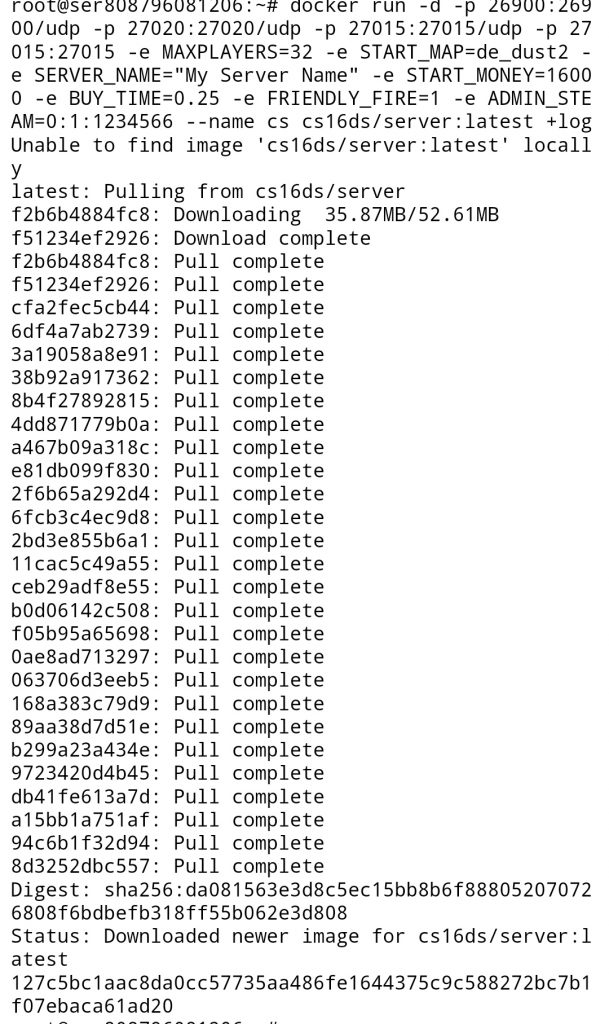
Task: Click the container ID starting with 127c5bc1aac8
Action: [301, 994]
